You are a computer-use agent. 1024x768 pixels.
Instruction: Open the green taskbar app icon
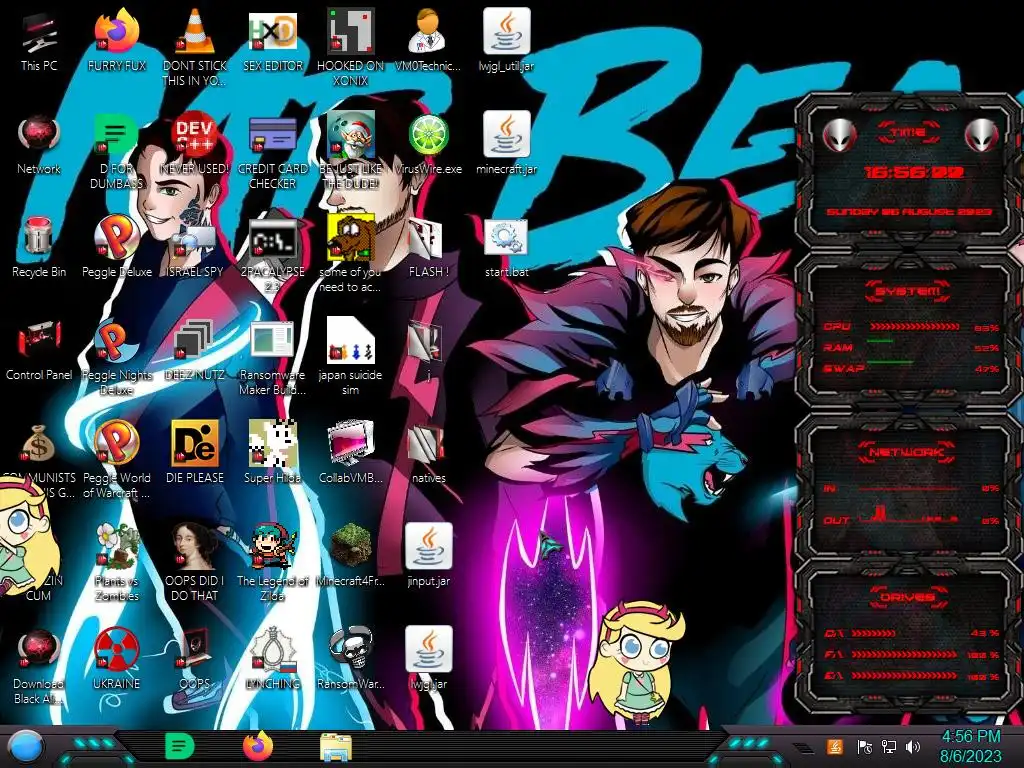point(179,746)
